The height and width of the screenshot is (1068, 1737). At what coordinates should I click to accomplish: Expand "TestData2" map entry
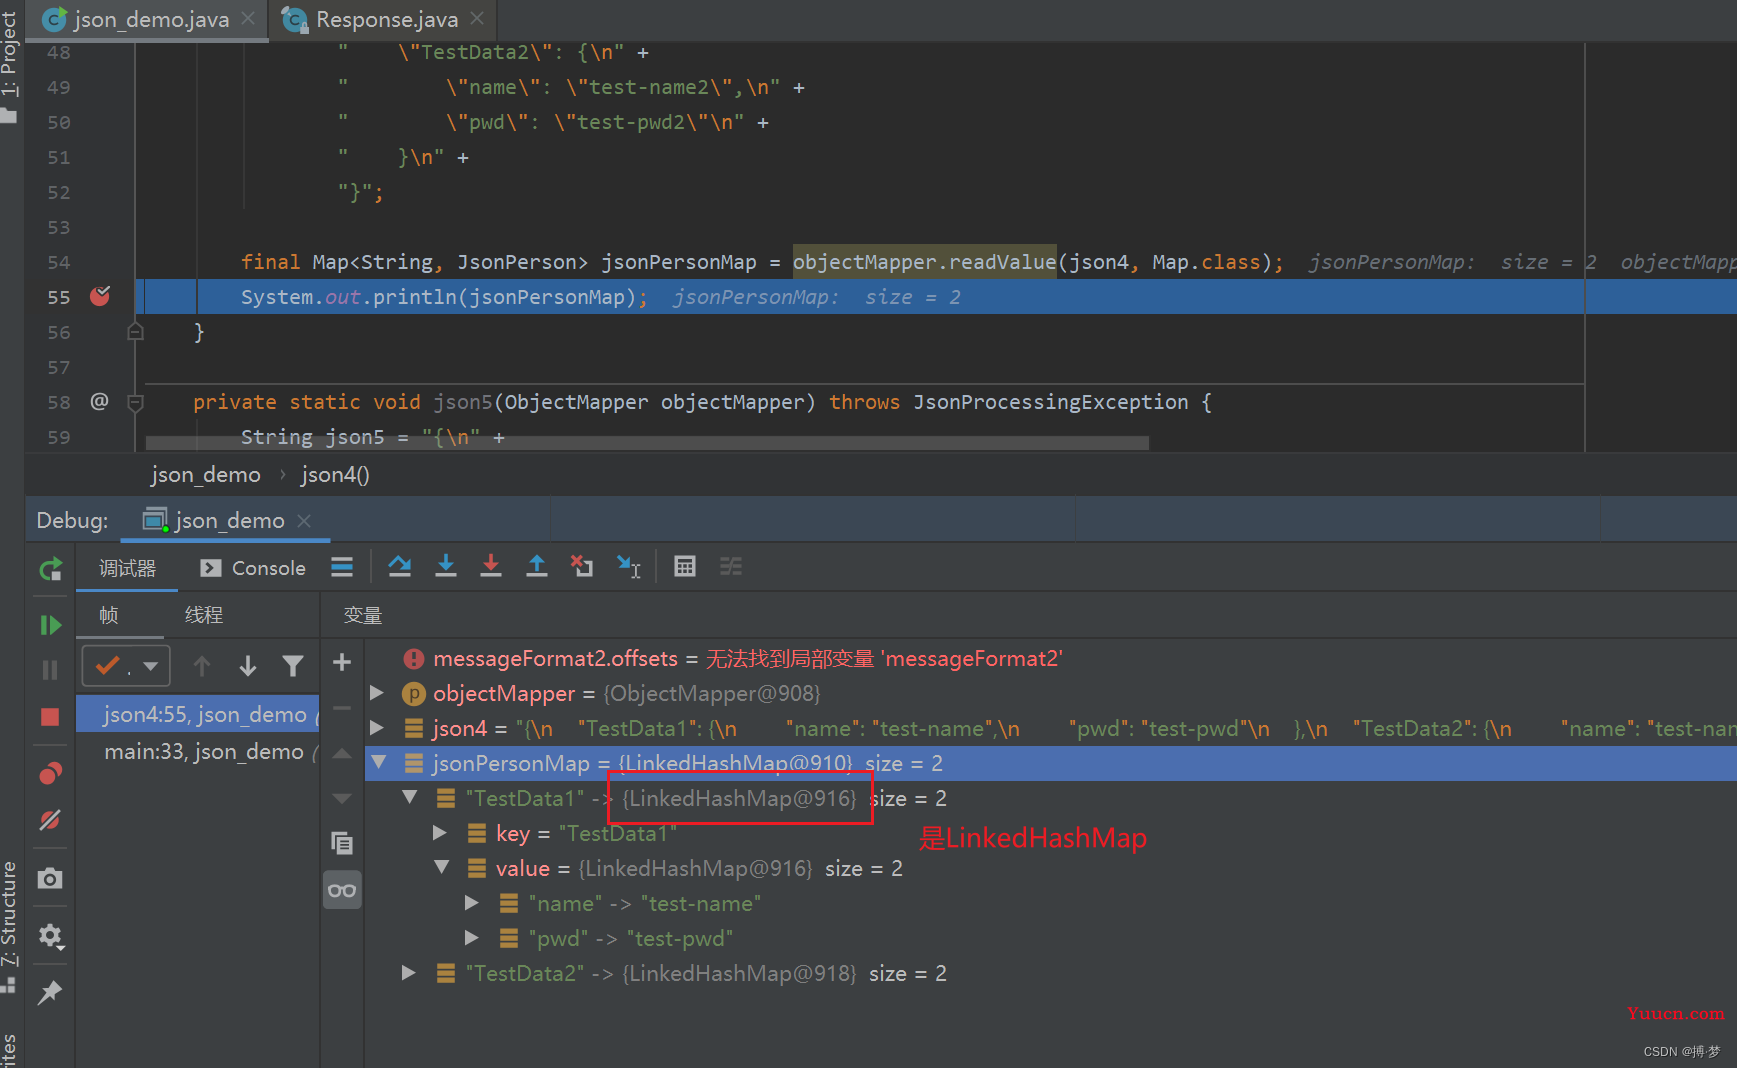408,972
